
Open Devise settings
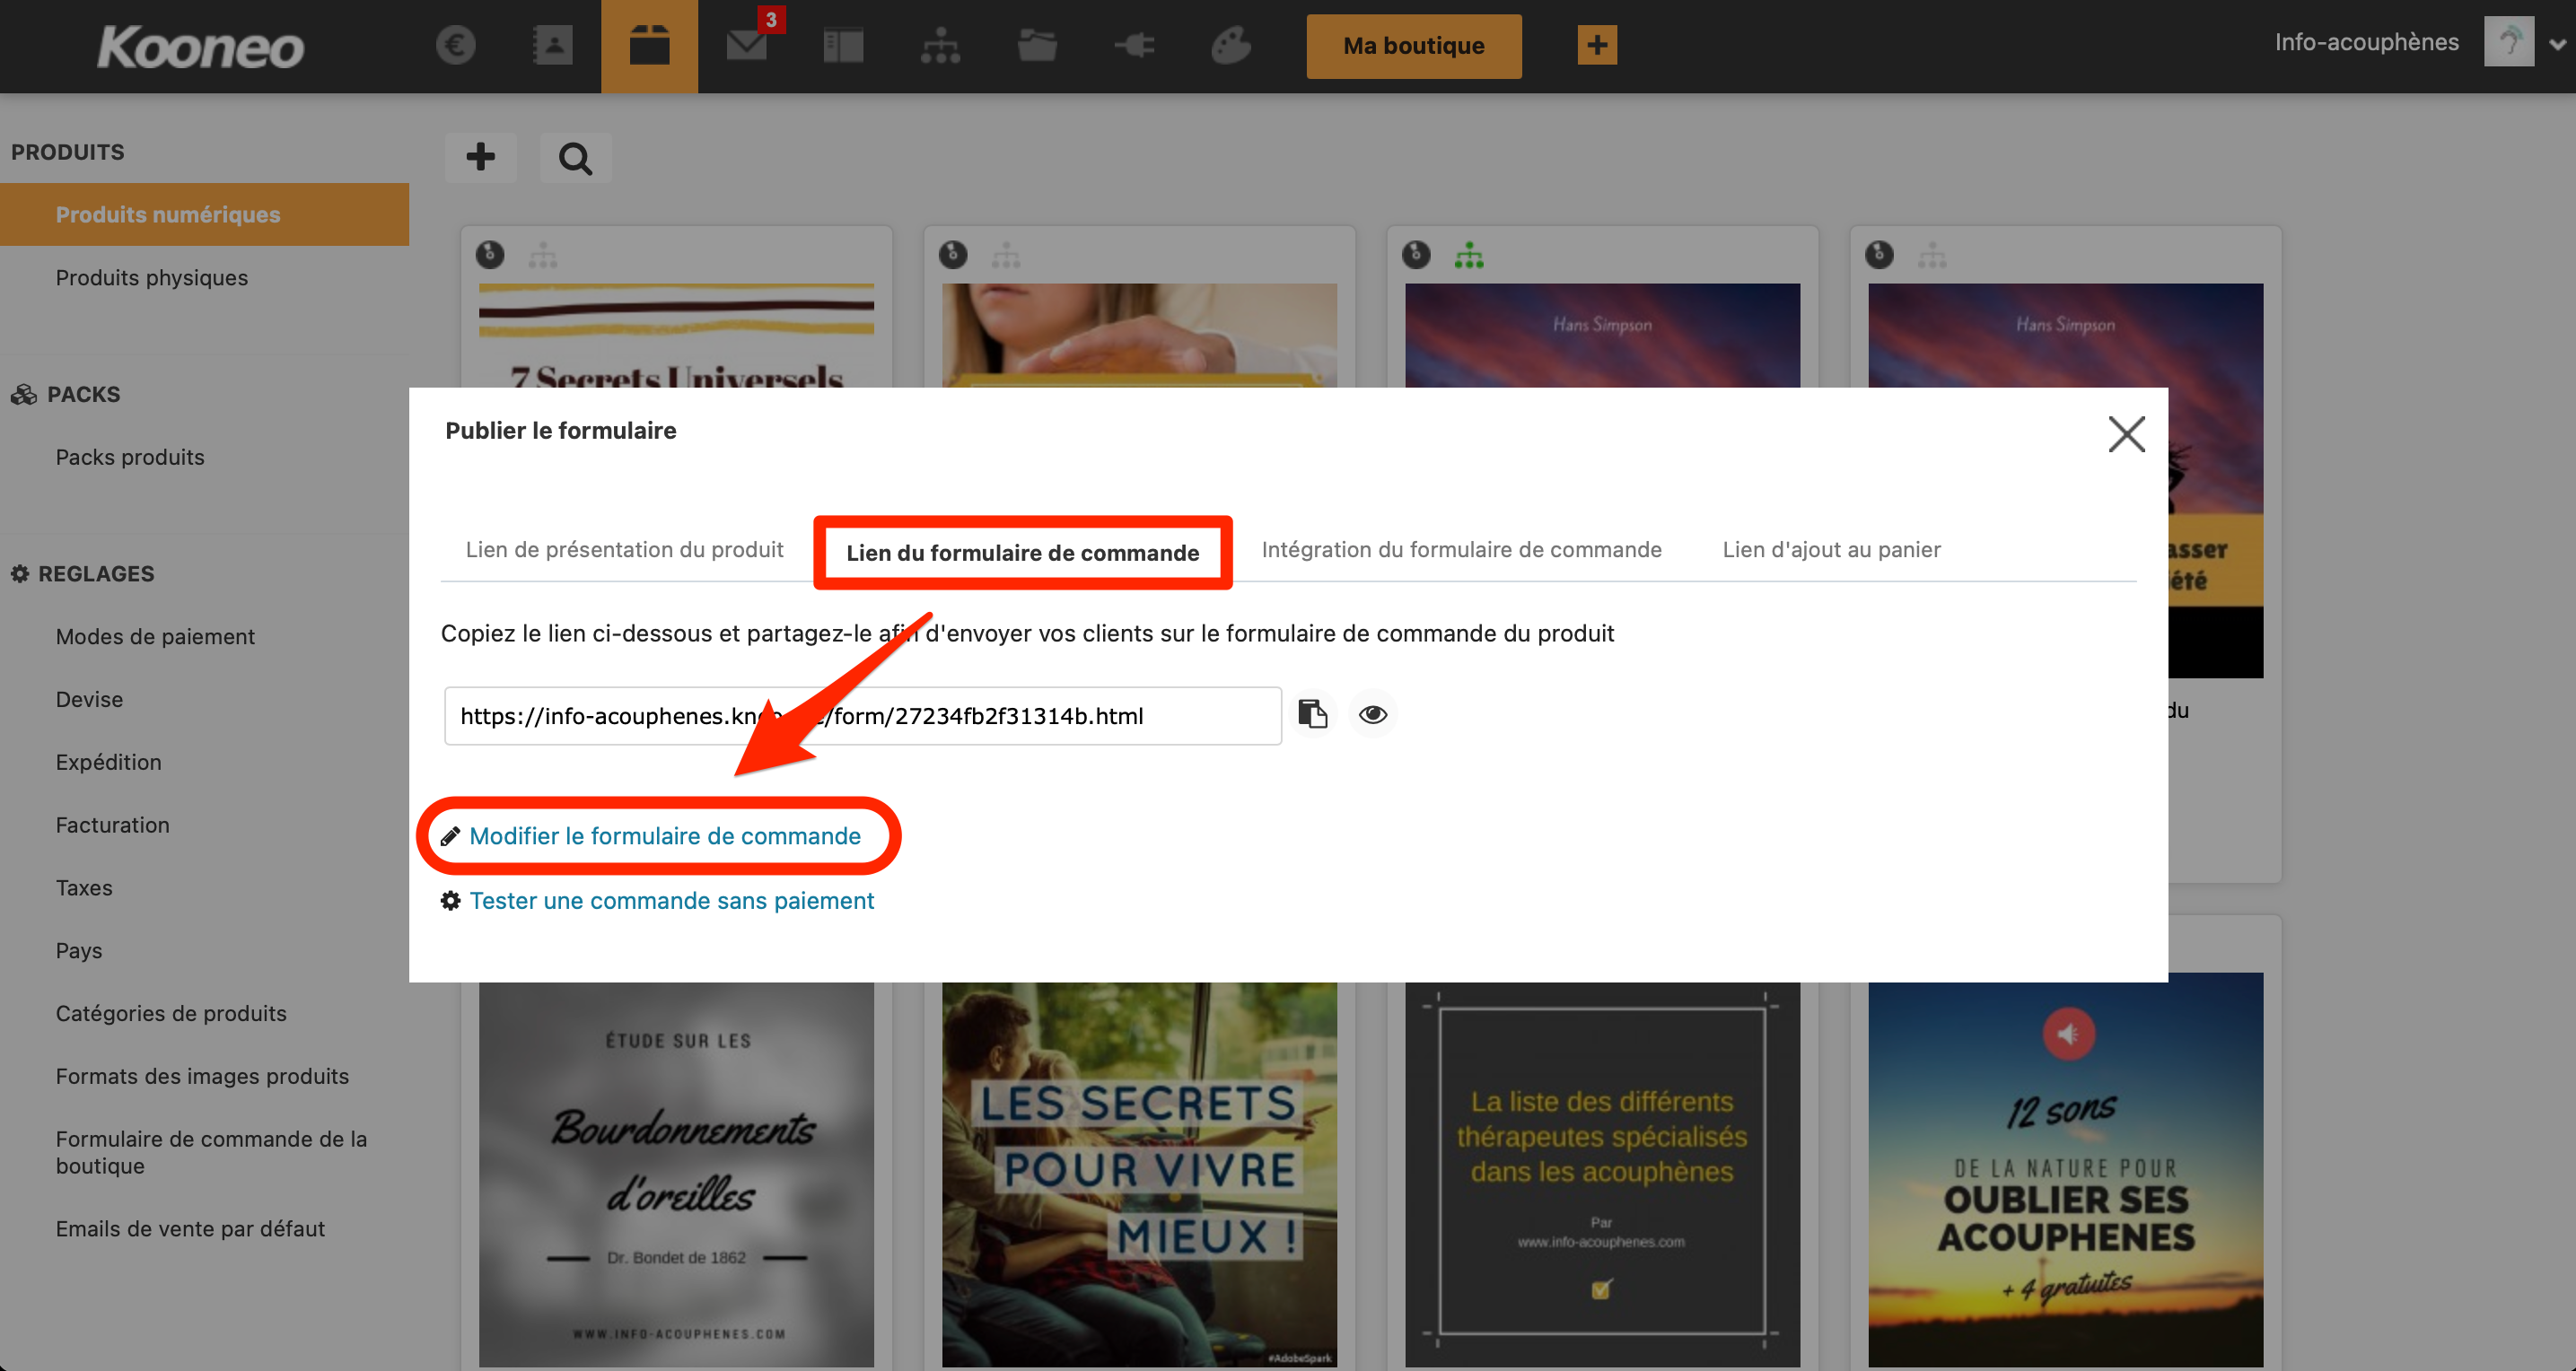pos(89,699)
